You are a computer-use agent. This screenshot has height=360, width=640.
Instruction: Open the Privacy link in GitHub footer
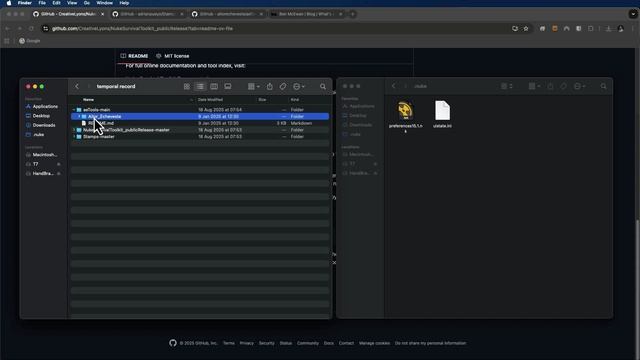(247, 343)
